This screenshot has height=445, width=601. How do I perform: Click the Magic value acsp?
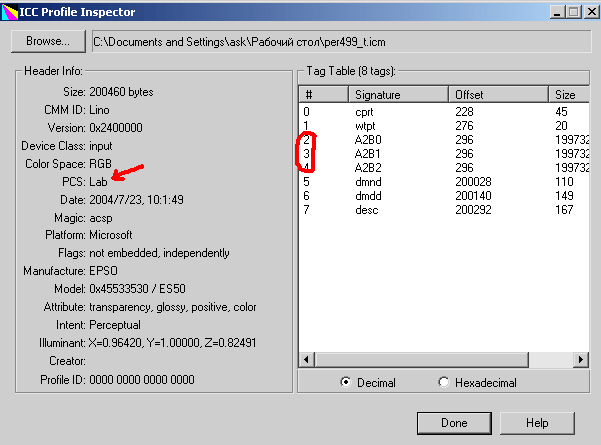tap(101, 218)
